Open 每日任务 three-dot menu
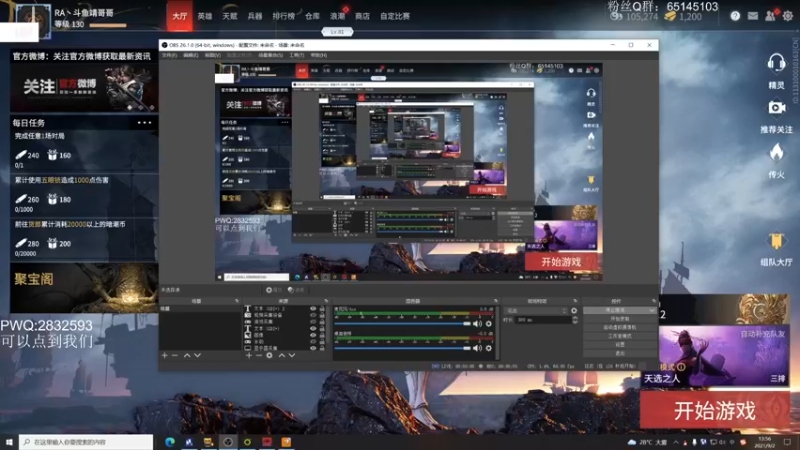The width and height of the screenshot is (800, 450). [144, 122]
